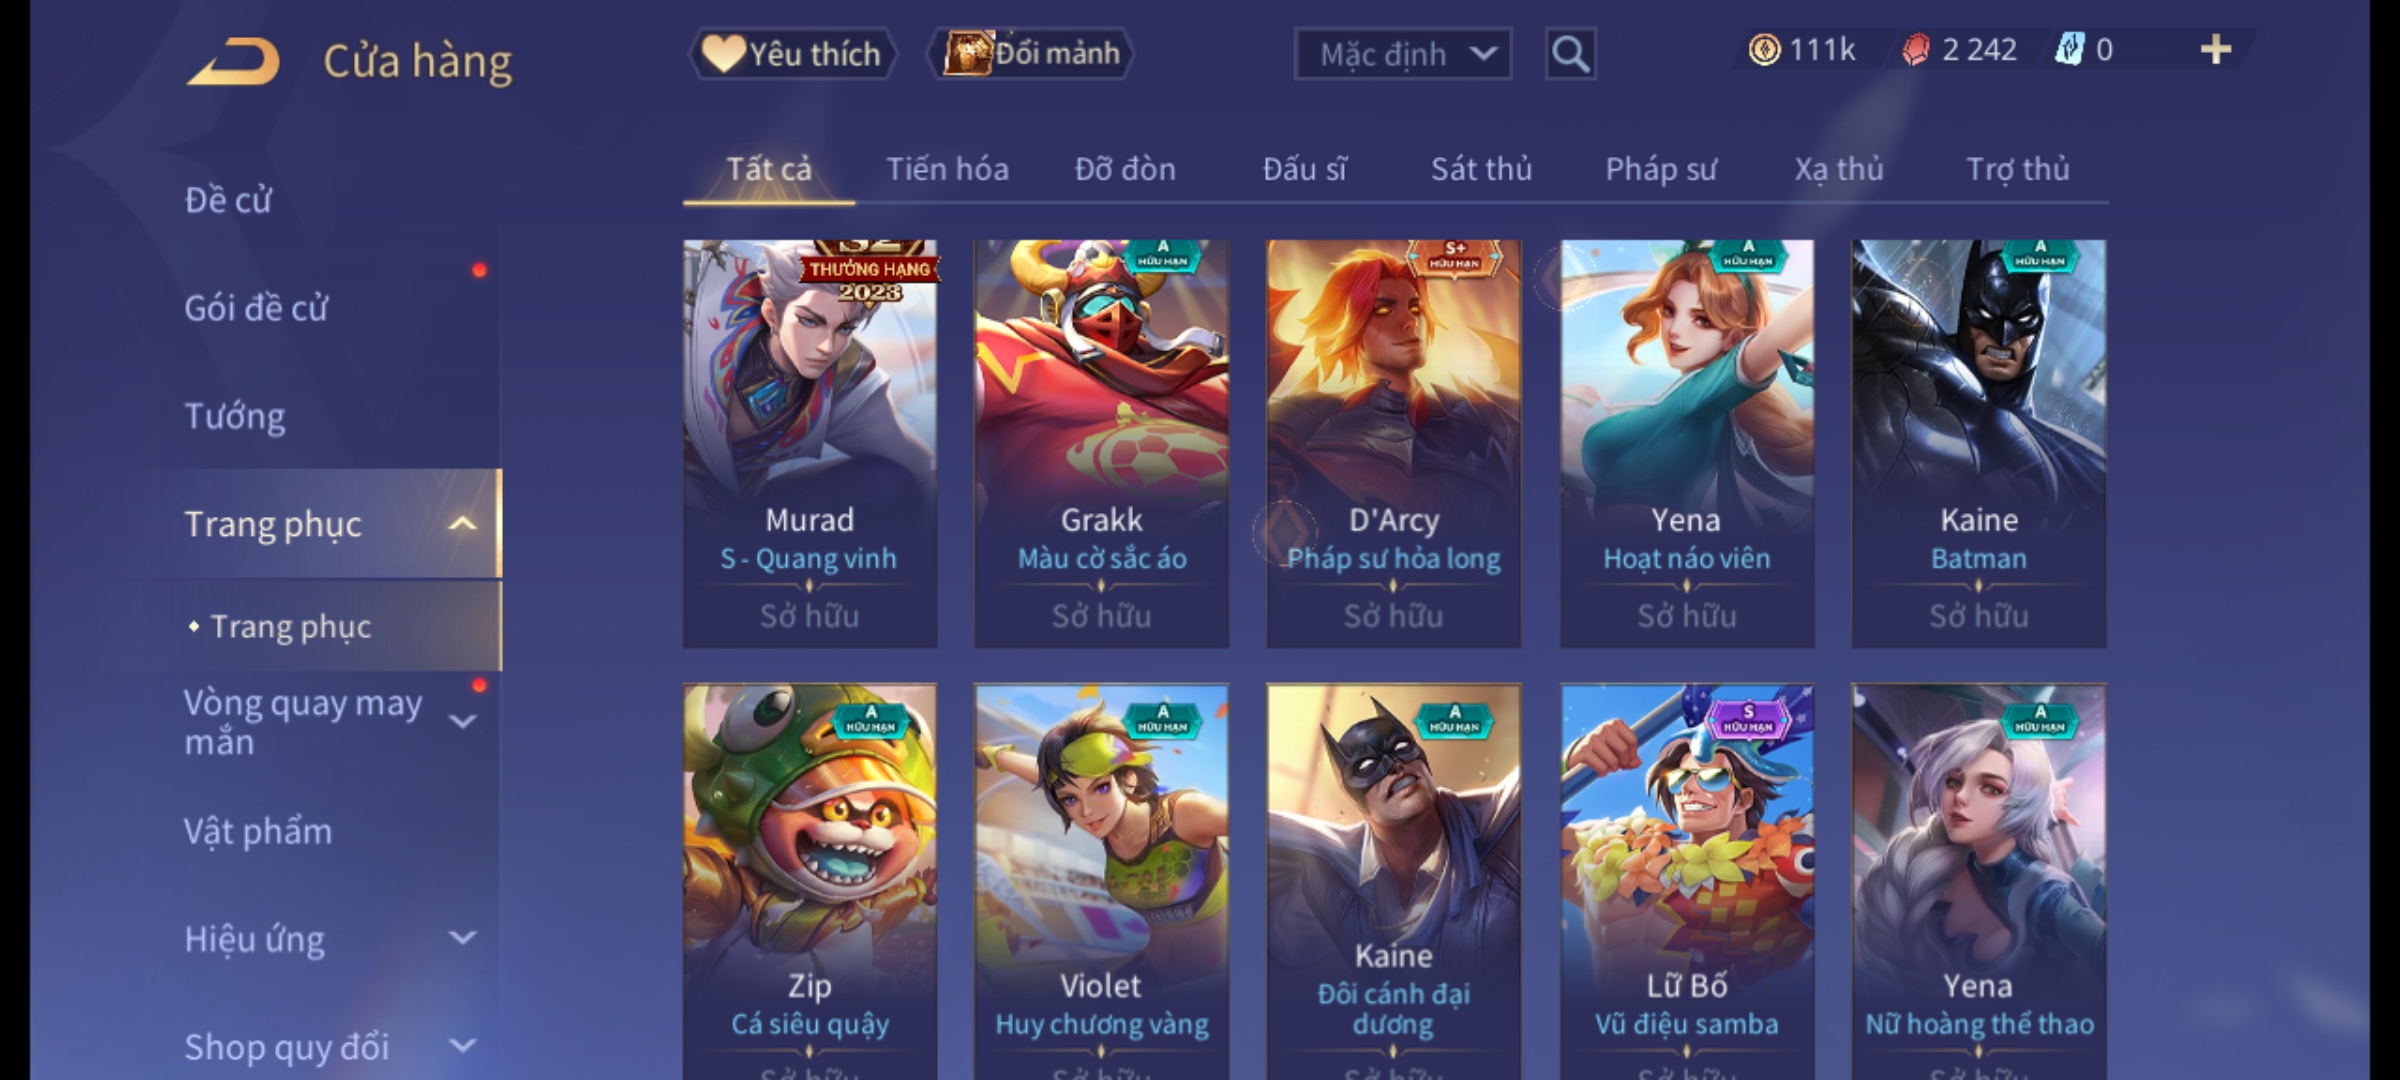Select the Kaine Batman skin card

coord(1979,443)
